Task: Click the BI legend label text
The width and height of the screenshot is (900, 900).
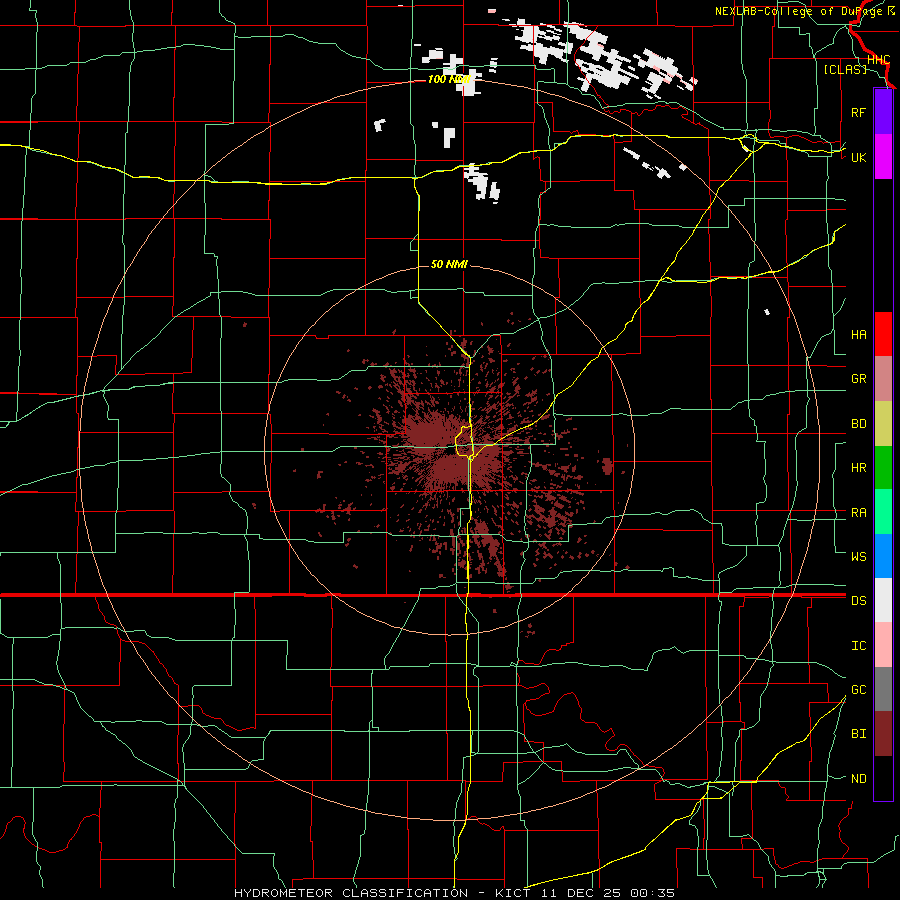Action: tap(858, 734)
